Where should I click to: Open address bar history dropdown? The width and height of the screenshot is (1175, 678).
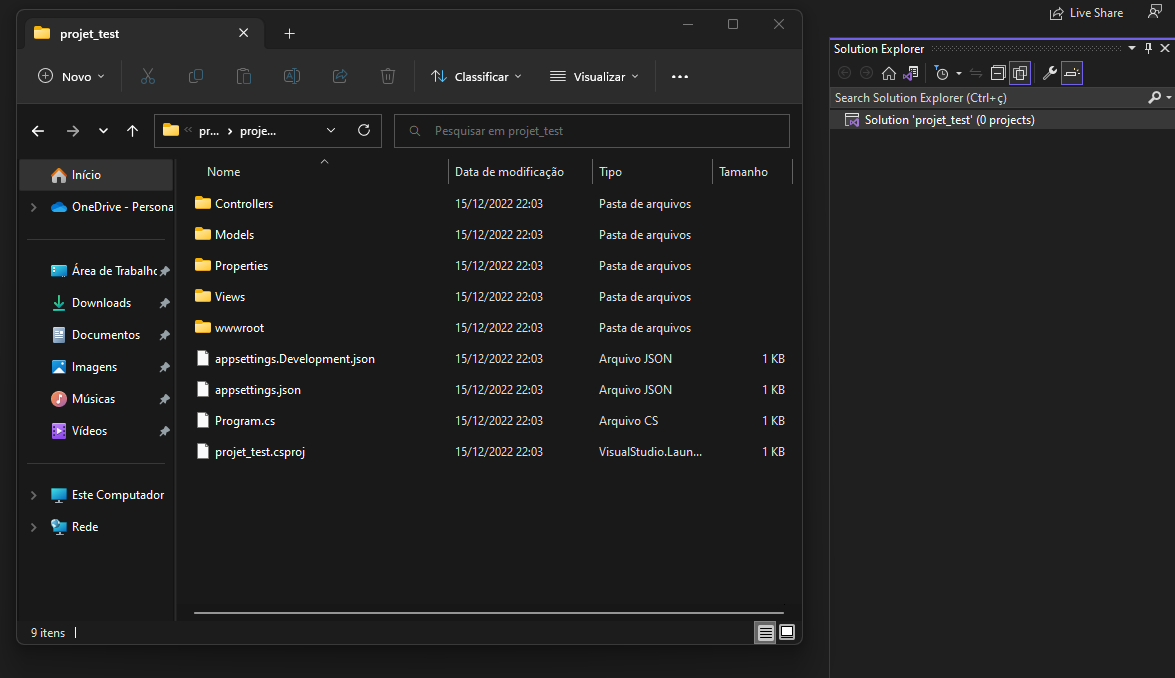330,130
